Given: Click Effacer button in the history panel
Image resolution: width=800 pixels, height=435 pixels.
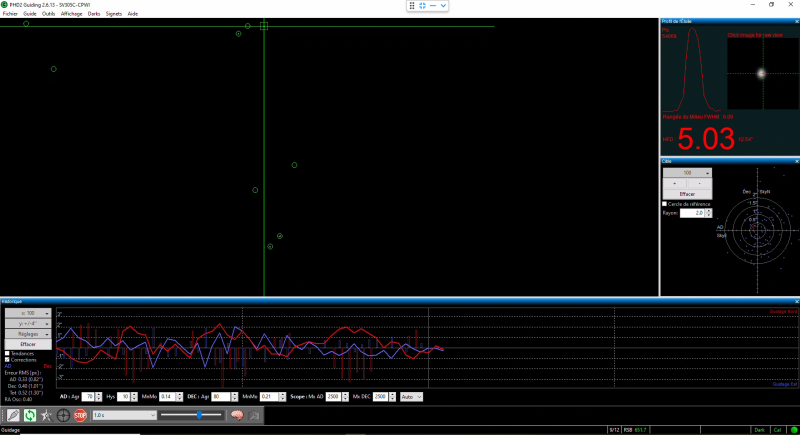Looking at the screenshot, I should click(x=28, y=344).
